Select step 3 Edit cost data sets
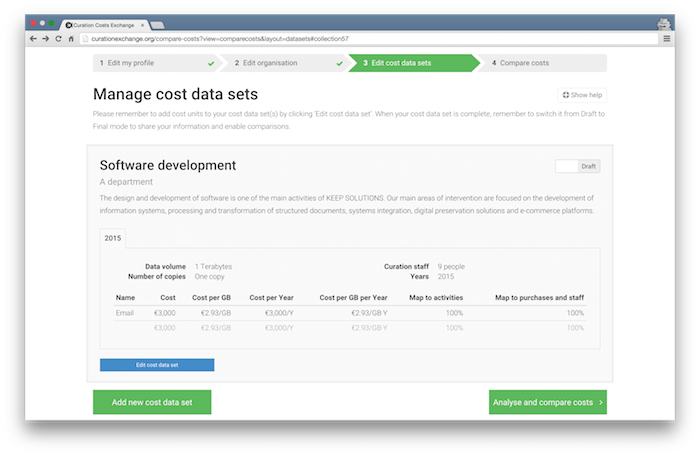 click(x=414, y=63)
